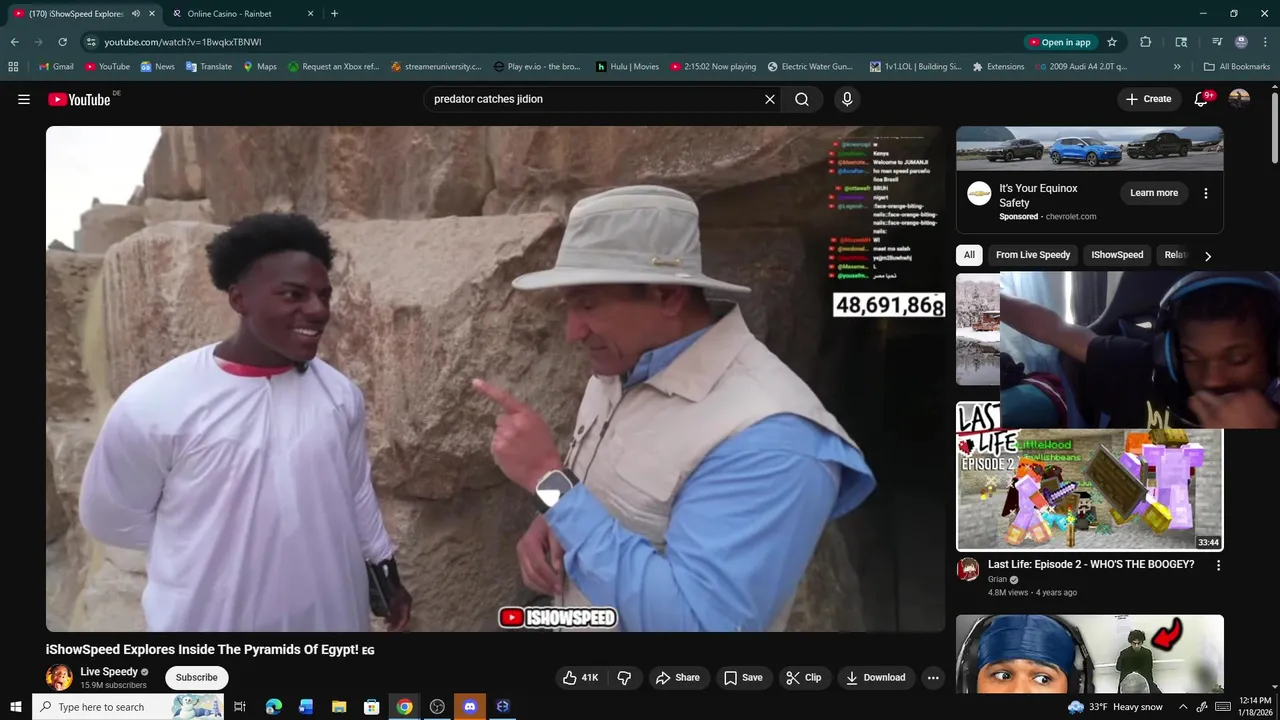
Task: Open the Live Speedy channel name link
Action: click(109, 672)
